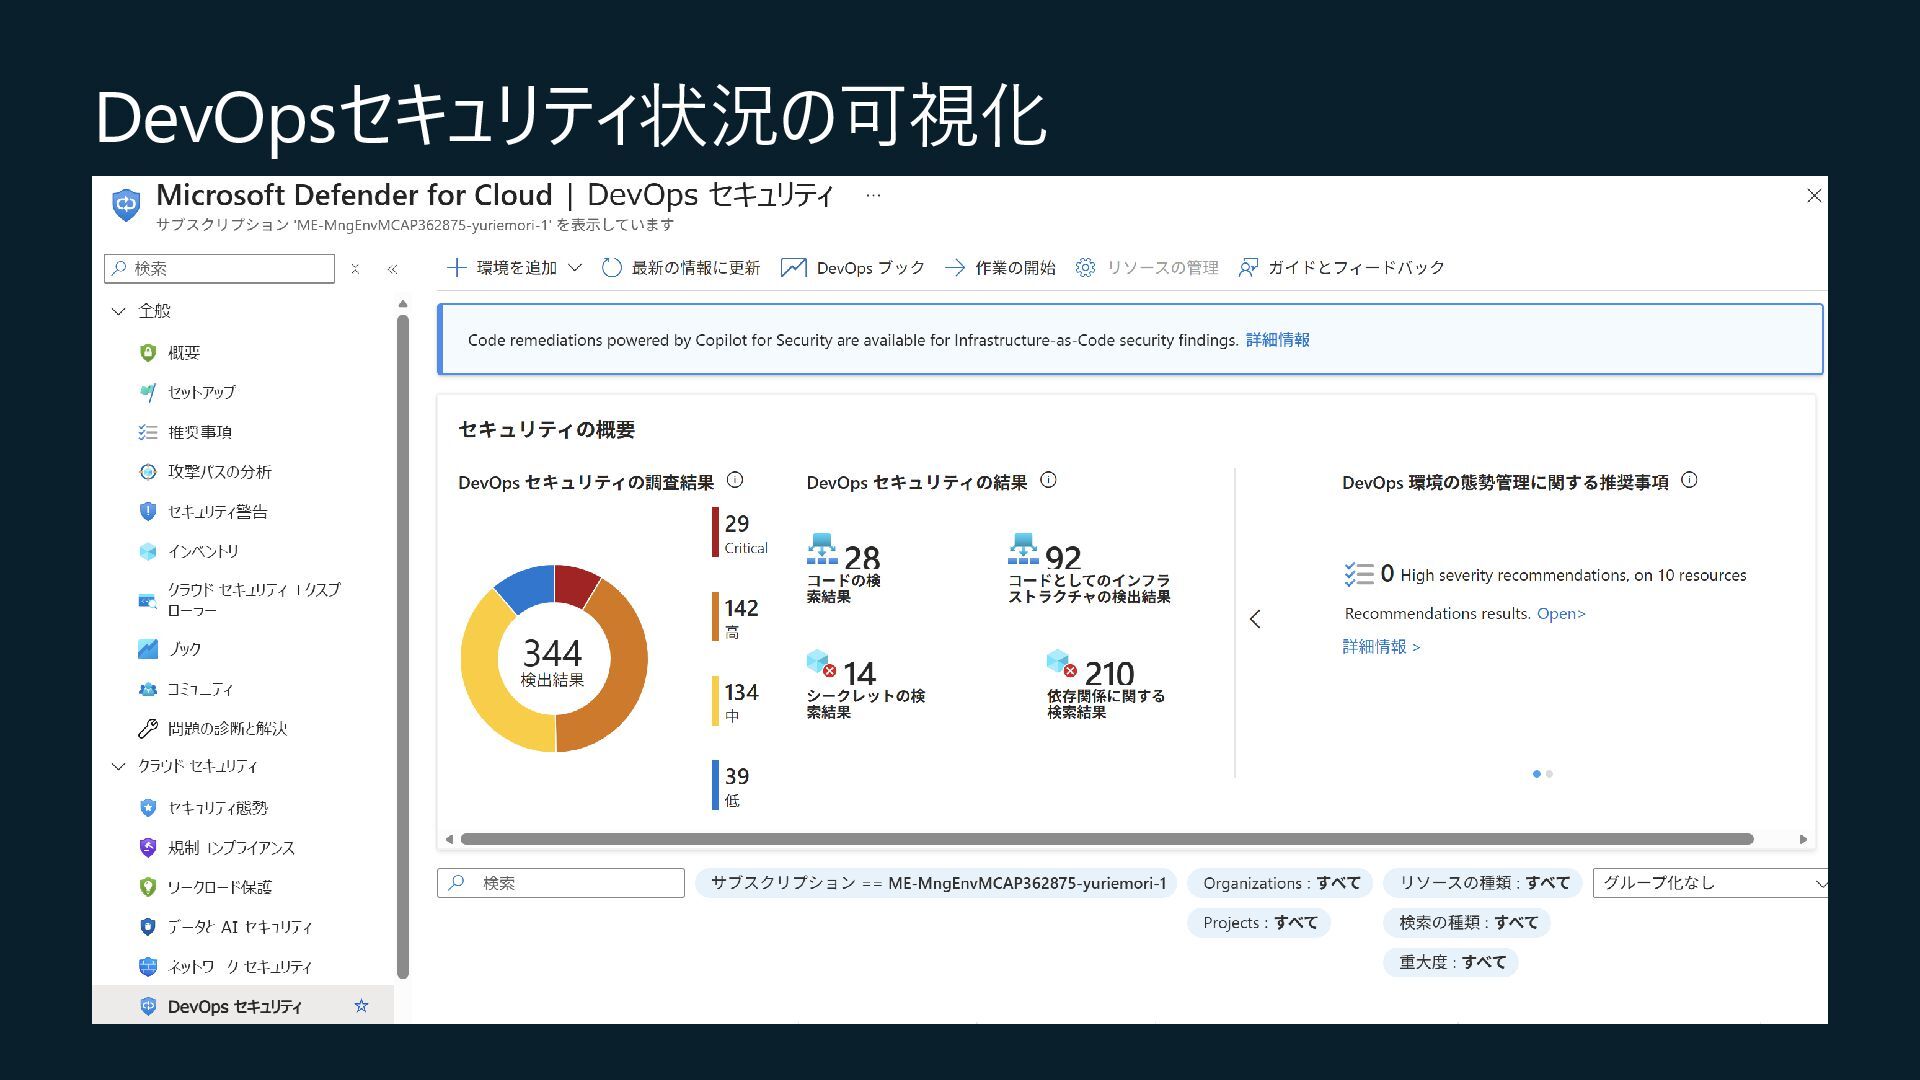Click the 重大度 filter pill
Screen dimensions: 1920x1080
[1451, 962]
